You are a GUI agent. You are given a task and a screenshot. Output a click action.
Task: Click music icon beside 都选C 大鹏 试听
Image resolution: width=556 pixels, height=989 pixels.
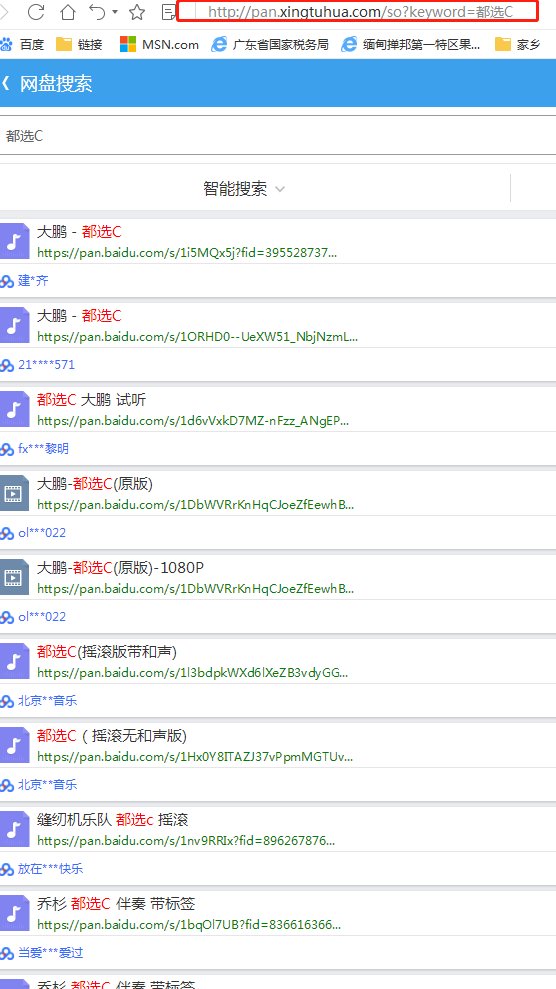(14, 409)
